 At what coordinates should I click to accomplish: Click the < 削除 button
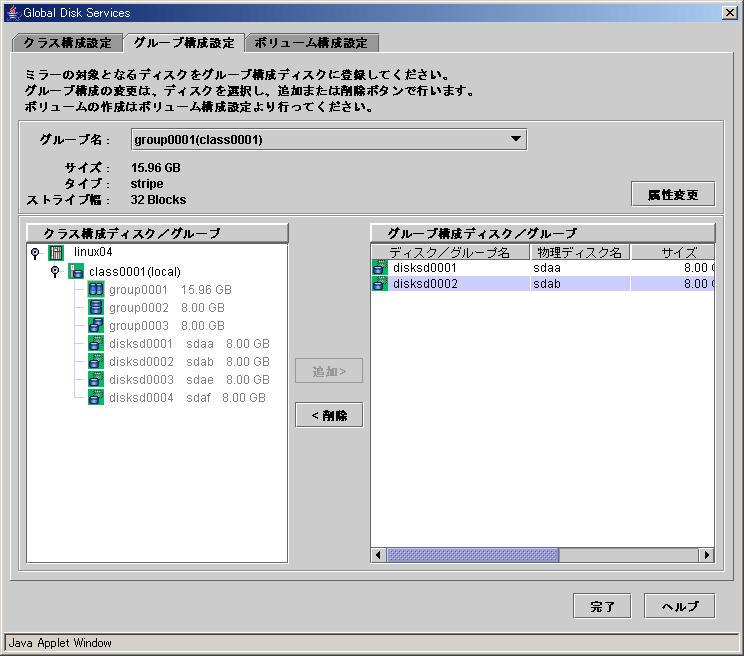(x=329, y=416)
